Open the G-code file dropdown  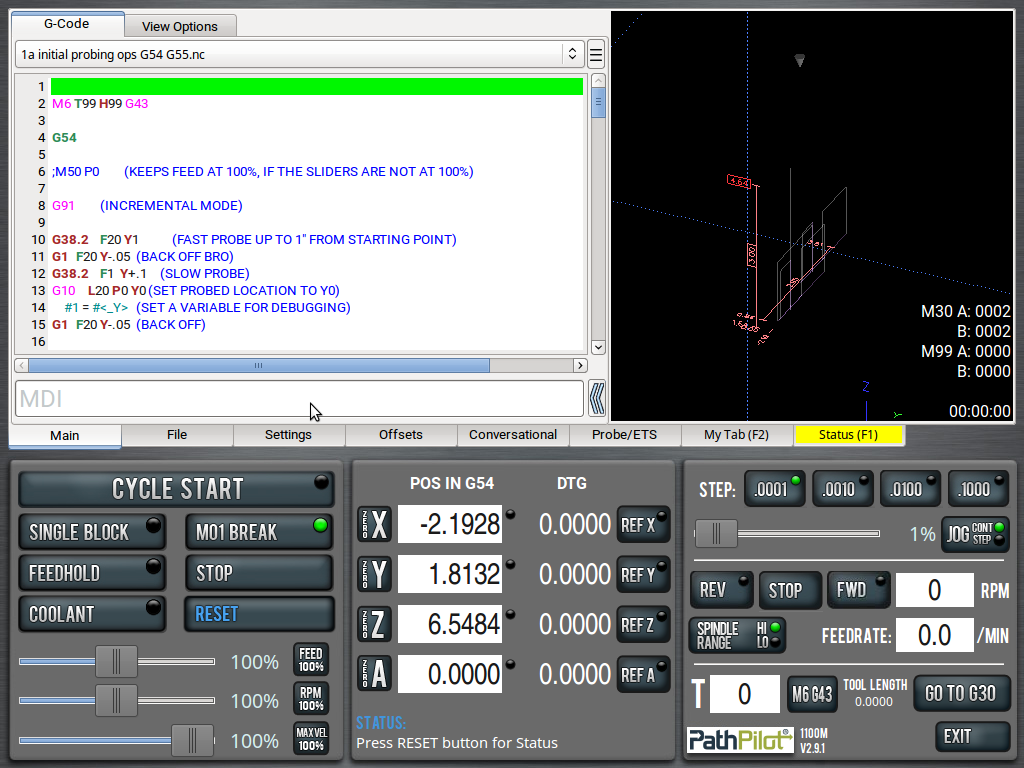click(572, 54)
